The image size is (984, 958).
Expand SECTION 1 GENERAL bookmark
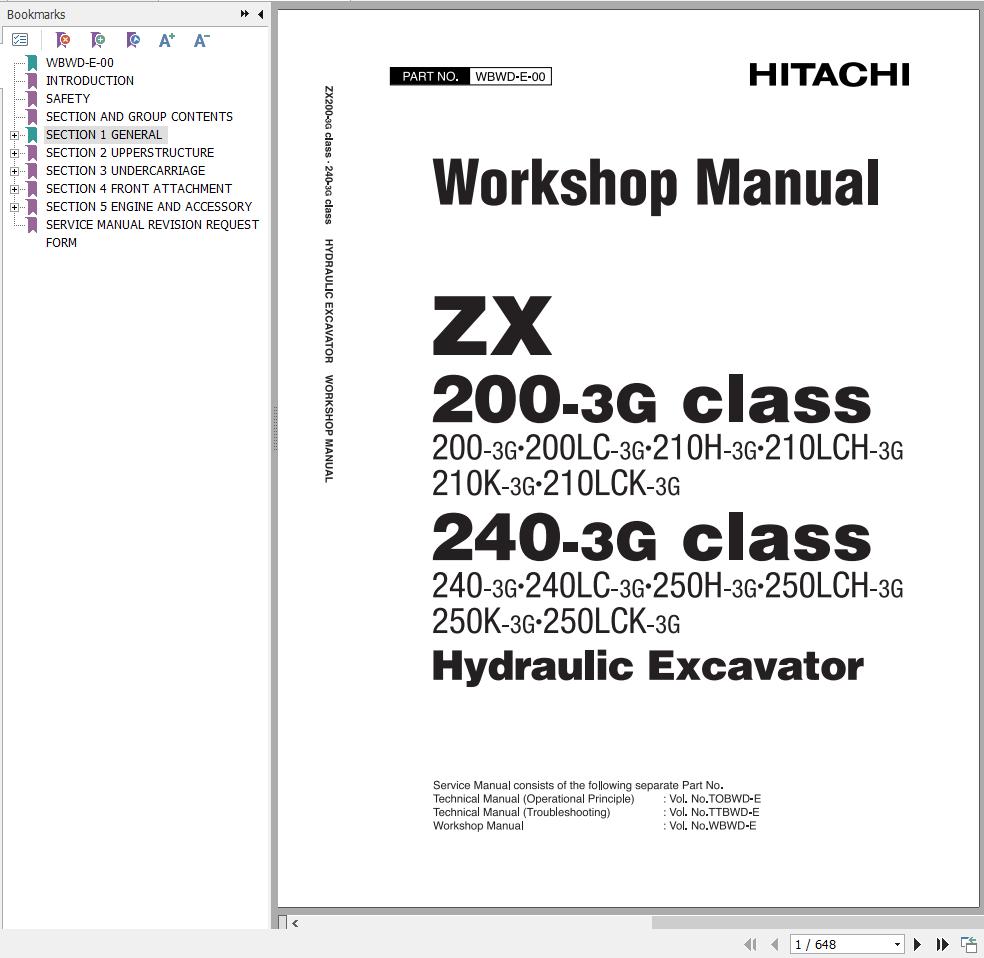(x=14, y=136)
